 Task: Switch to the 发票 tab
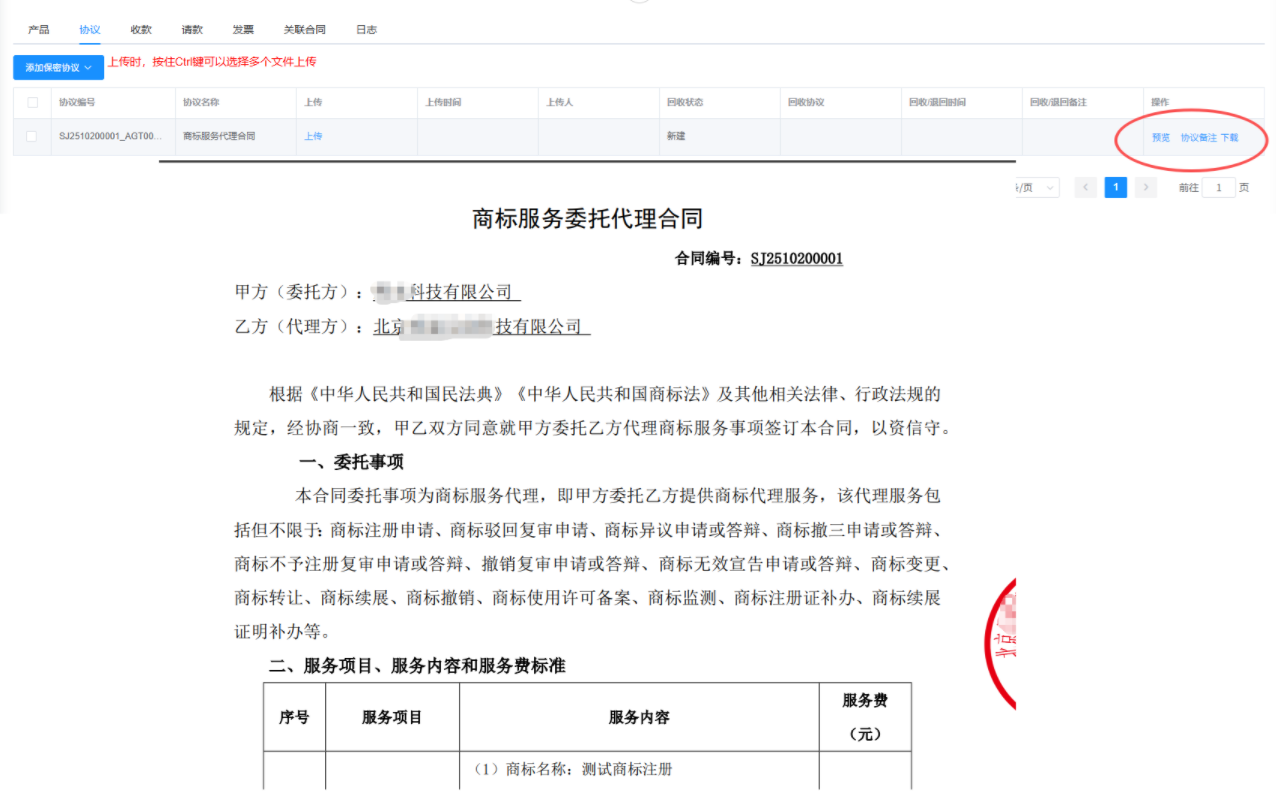(242, 29)
